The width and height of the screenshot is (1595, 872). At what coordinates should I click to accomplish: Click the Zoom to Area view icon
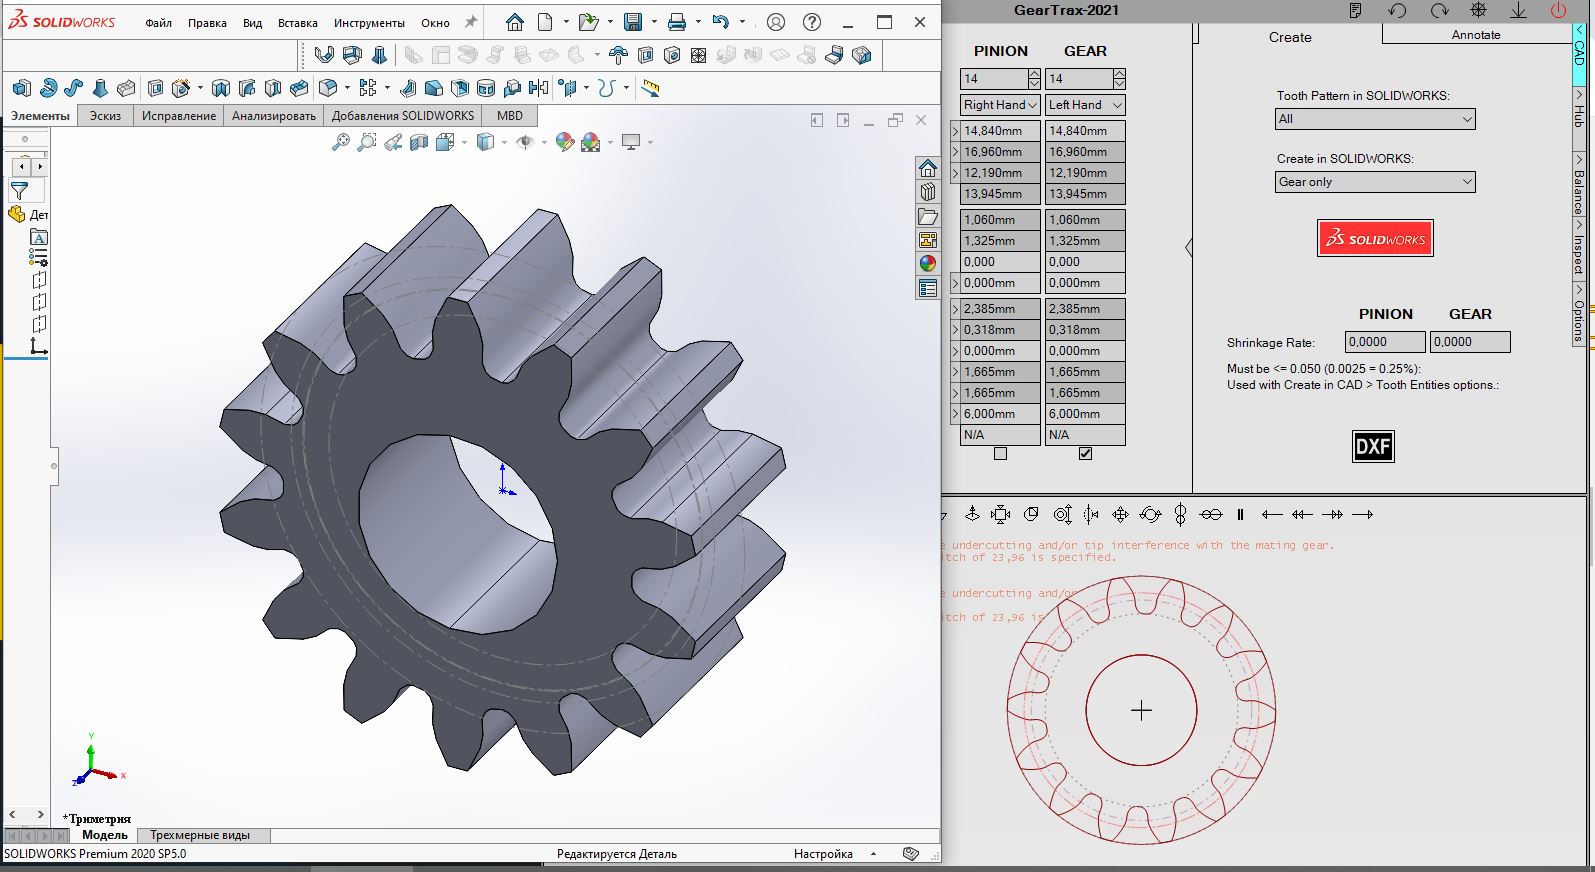(x=367, y=142)
